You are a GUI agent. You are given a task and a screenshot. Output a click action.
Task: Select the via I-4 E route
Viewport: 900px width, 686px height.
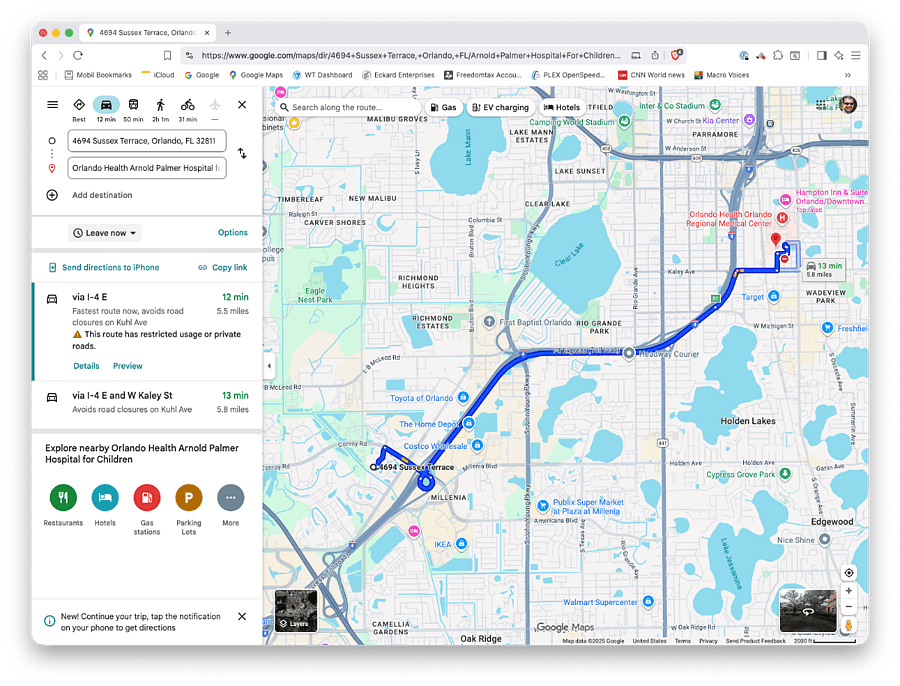[x=148, y=331]
